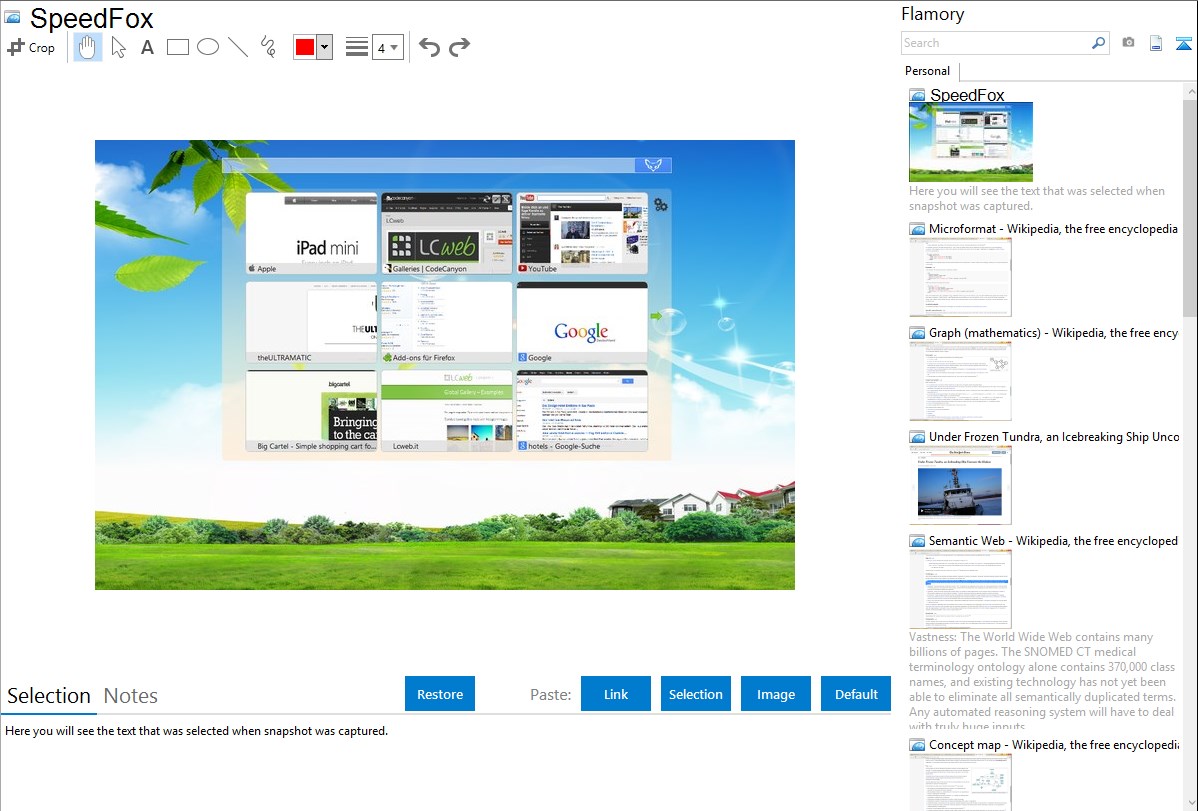Screen dimensions: 1198x811
Task: Undo the last edit
Action: [x=429, y=47]
